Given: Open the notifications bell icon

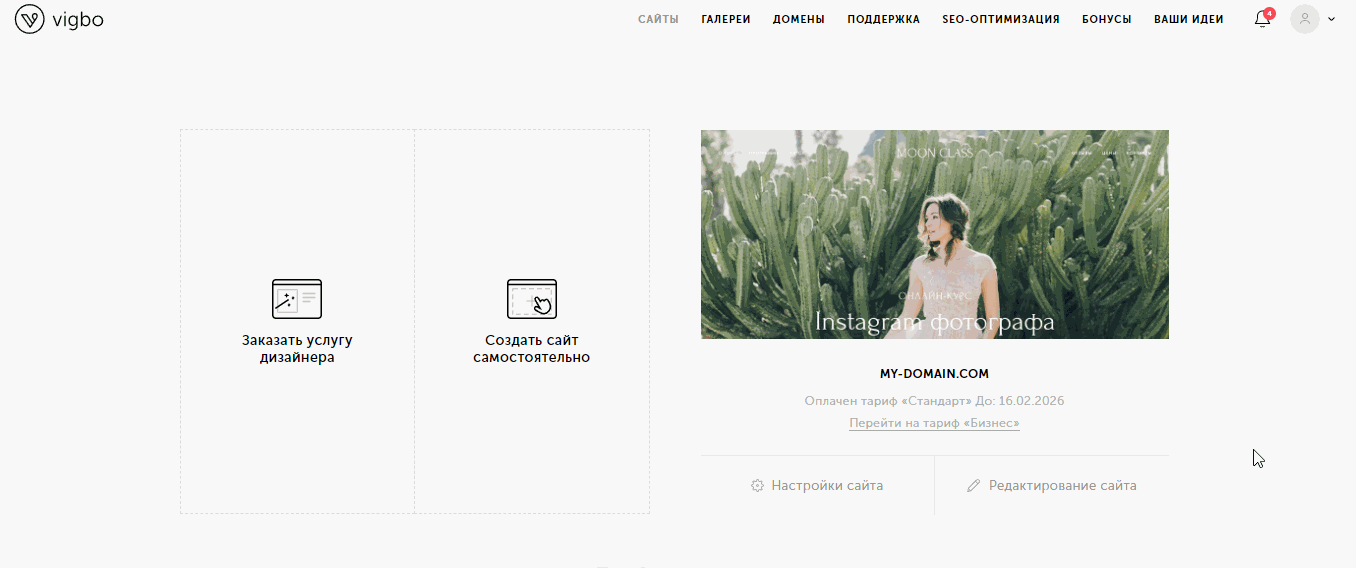Looking at the screenshot, I should [x=1262, y=19].
